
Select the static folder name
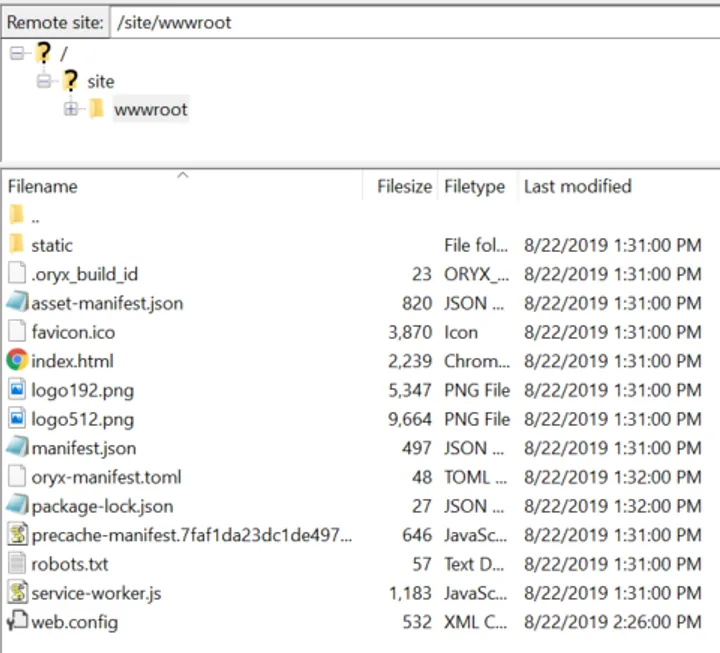point(52,245)
